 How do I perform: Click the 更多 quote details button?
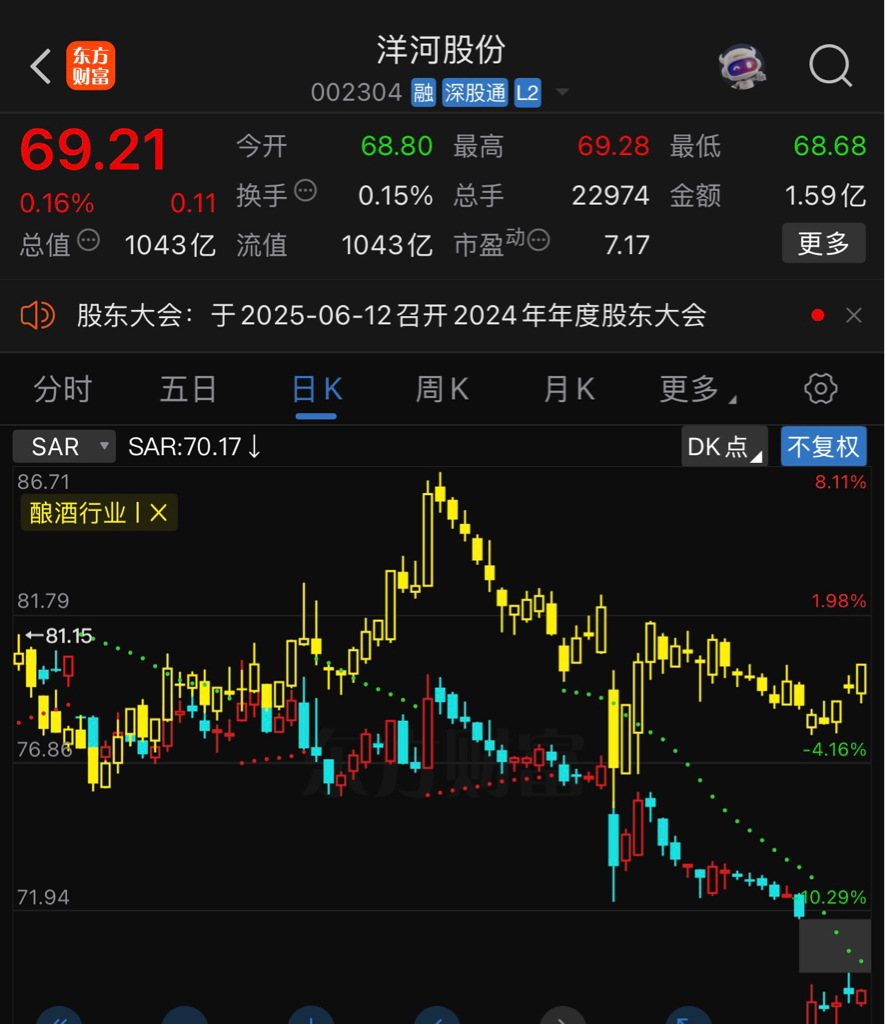tap(824, 243)
